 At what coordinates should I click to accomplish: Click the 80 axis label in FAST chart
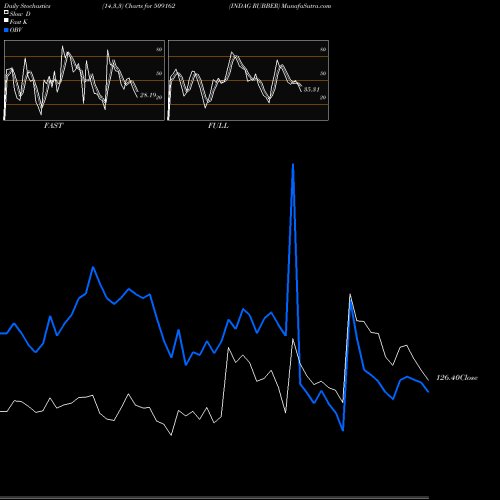159,49
